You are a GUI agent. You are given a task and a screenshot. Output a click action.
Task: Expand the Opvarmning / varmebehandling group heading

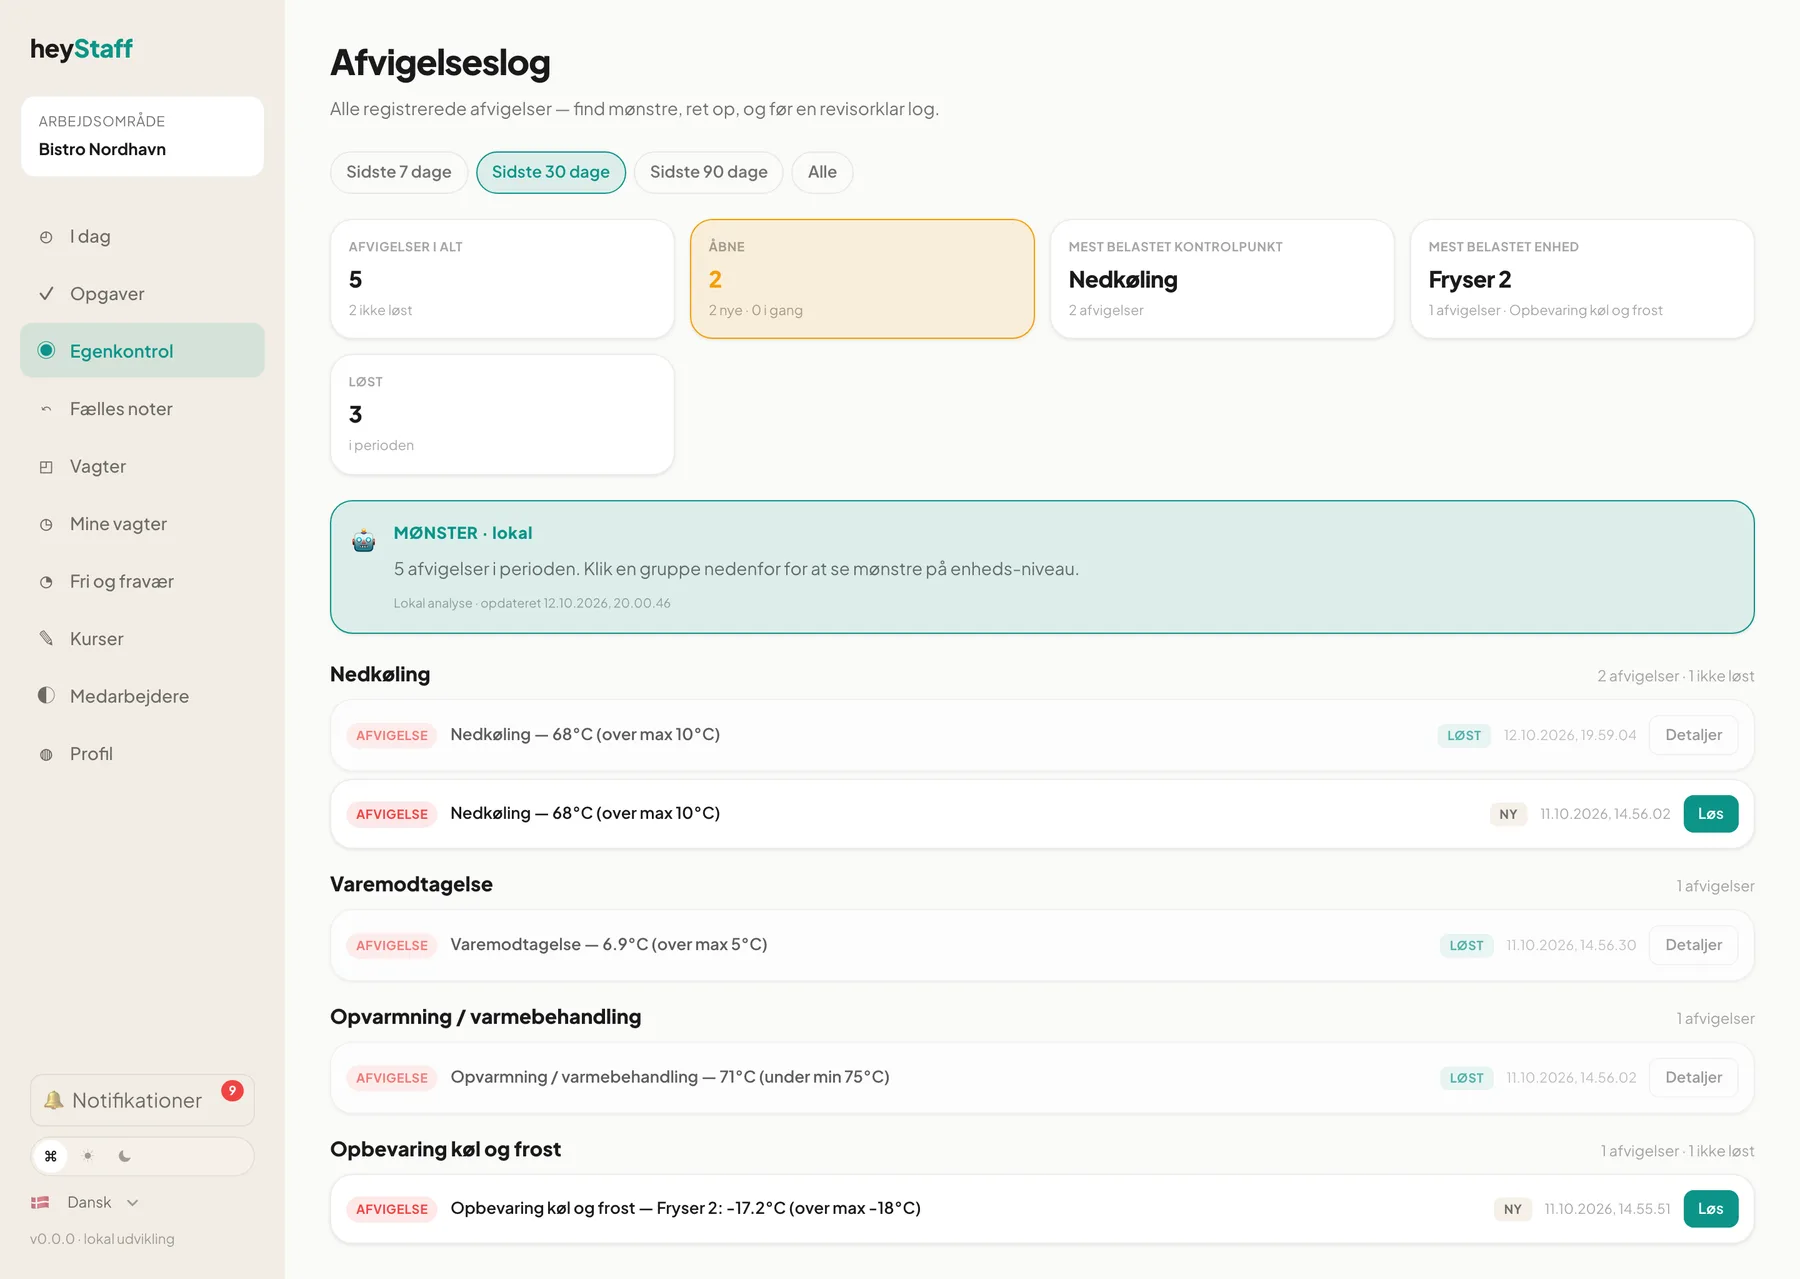tap(486, 1017)
